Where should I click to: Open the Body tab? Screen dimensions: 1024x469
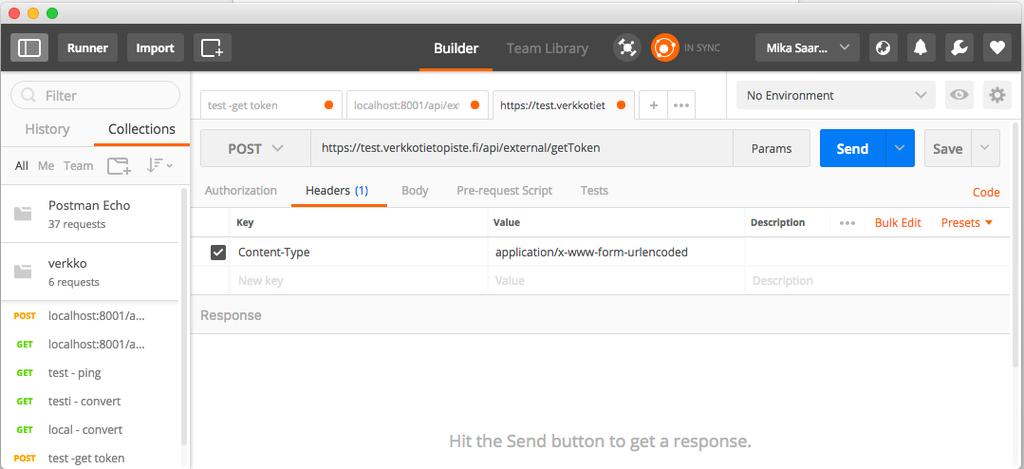(x=415, y=191)
